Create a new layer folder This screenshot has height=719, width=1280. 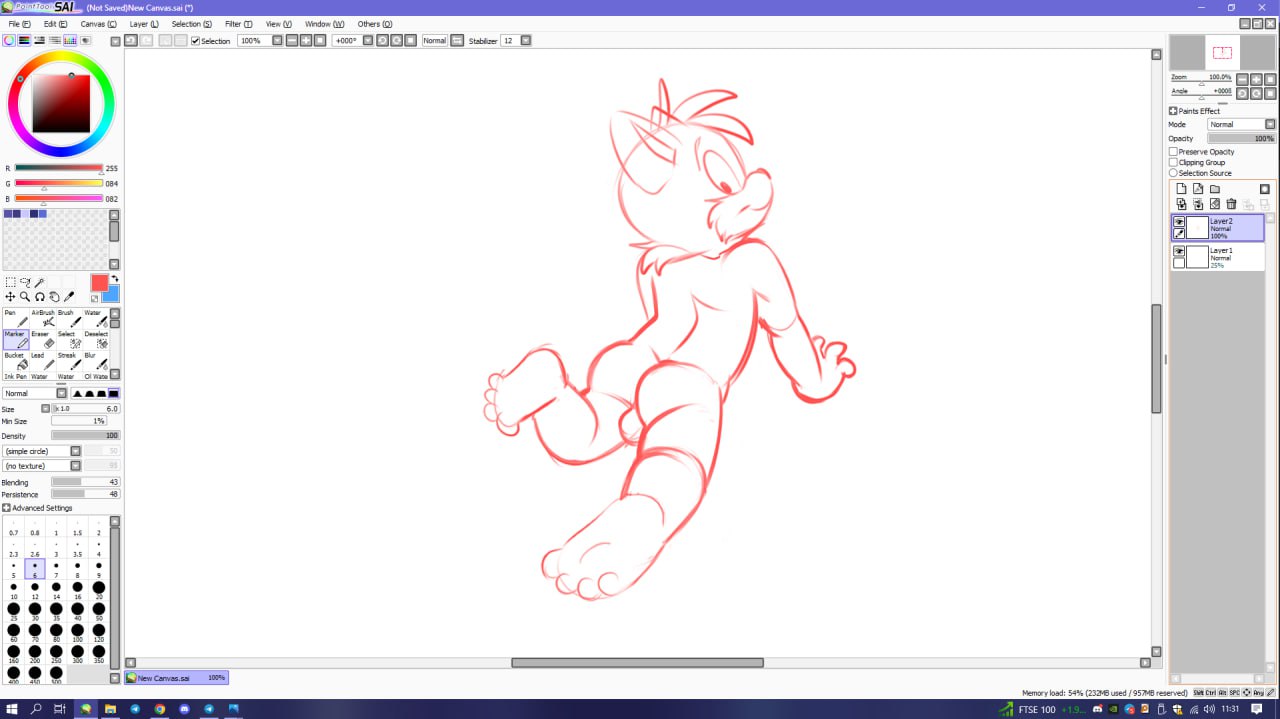point(1214,189)
